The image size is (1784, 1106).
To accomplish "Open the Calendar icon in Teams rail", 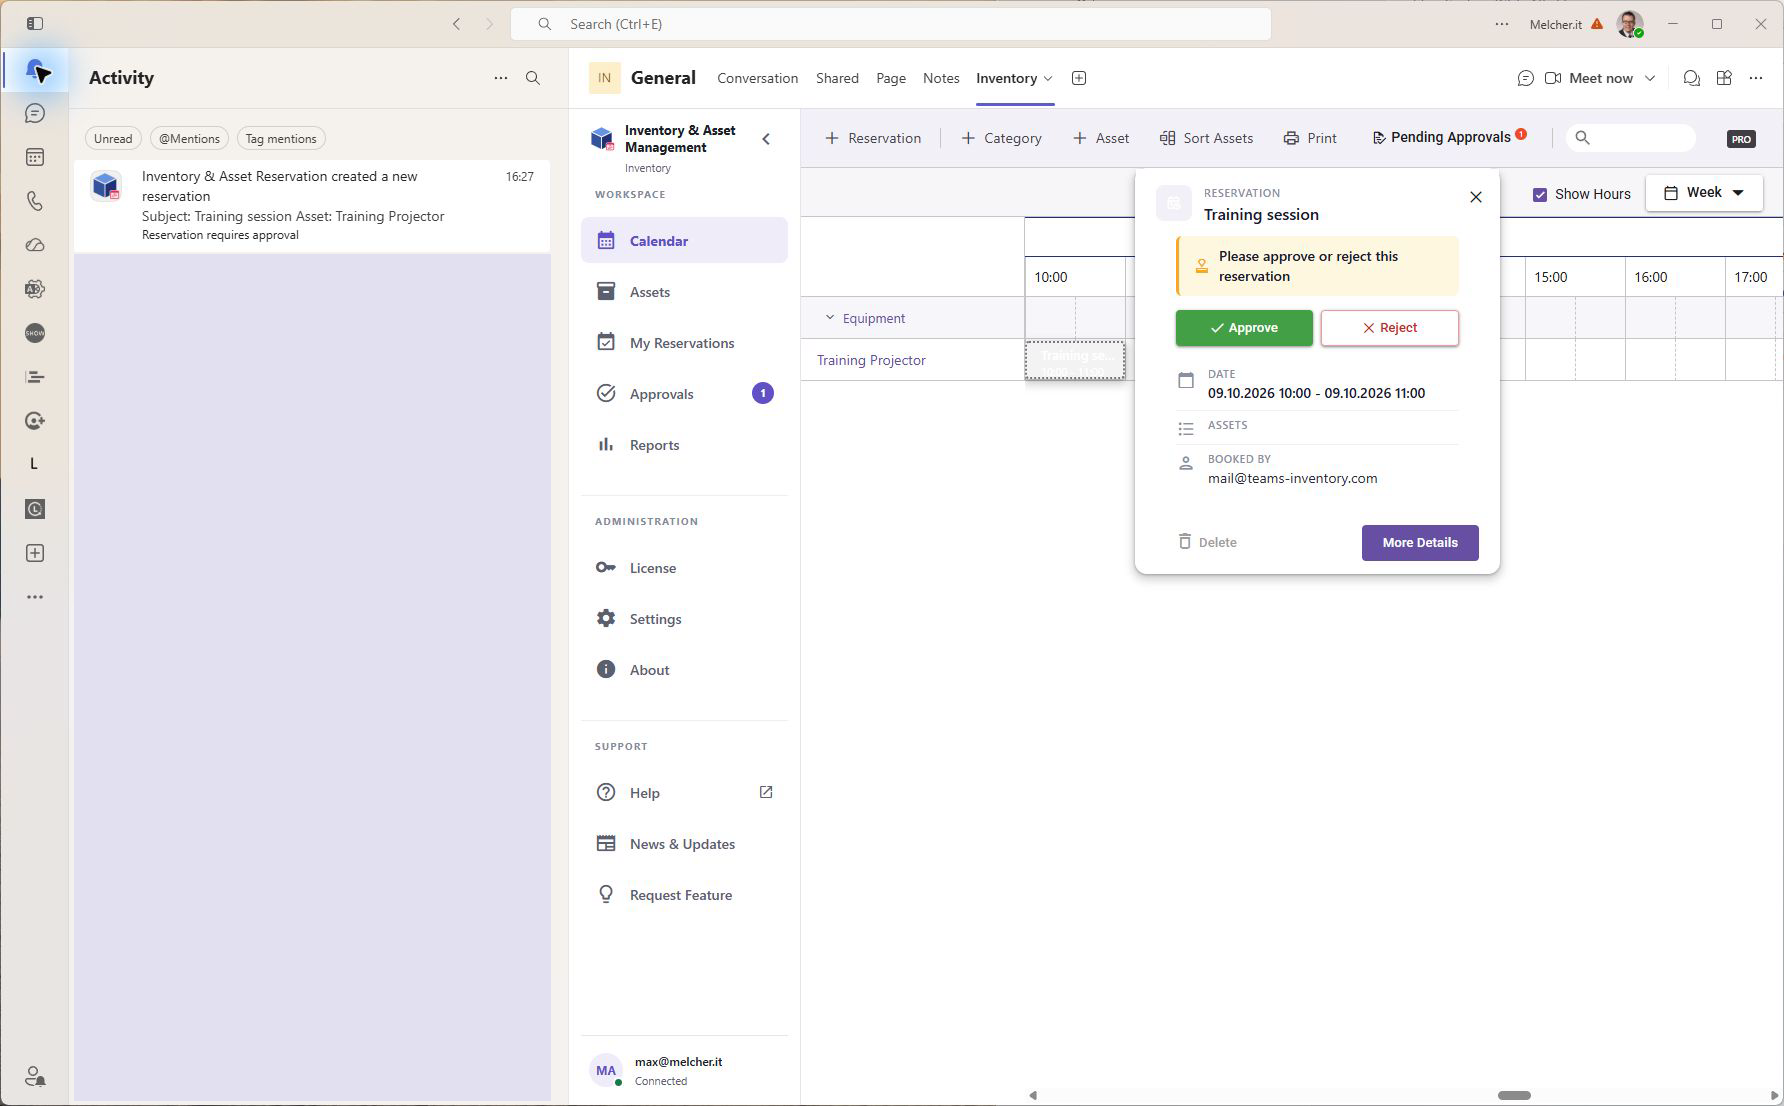I will click(35, 157).
